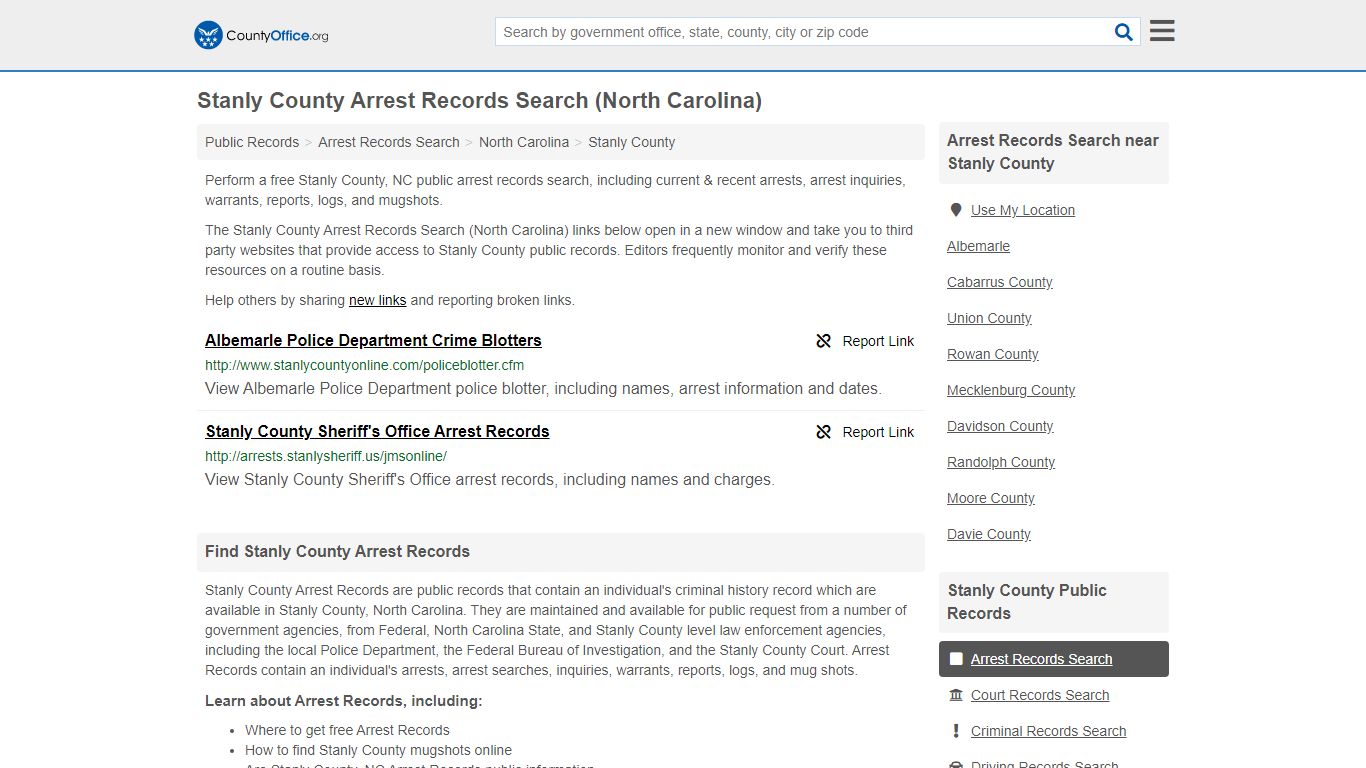Follow the 'new links' hyperlink
Image resolution: width=1366 pixels, height=768 pixels.
click(x=377, y=300)
